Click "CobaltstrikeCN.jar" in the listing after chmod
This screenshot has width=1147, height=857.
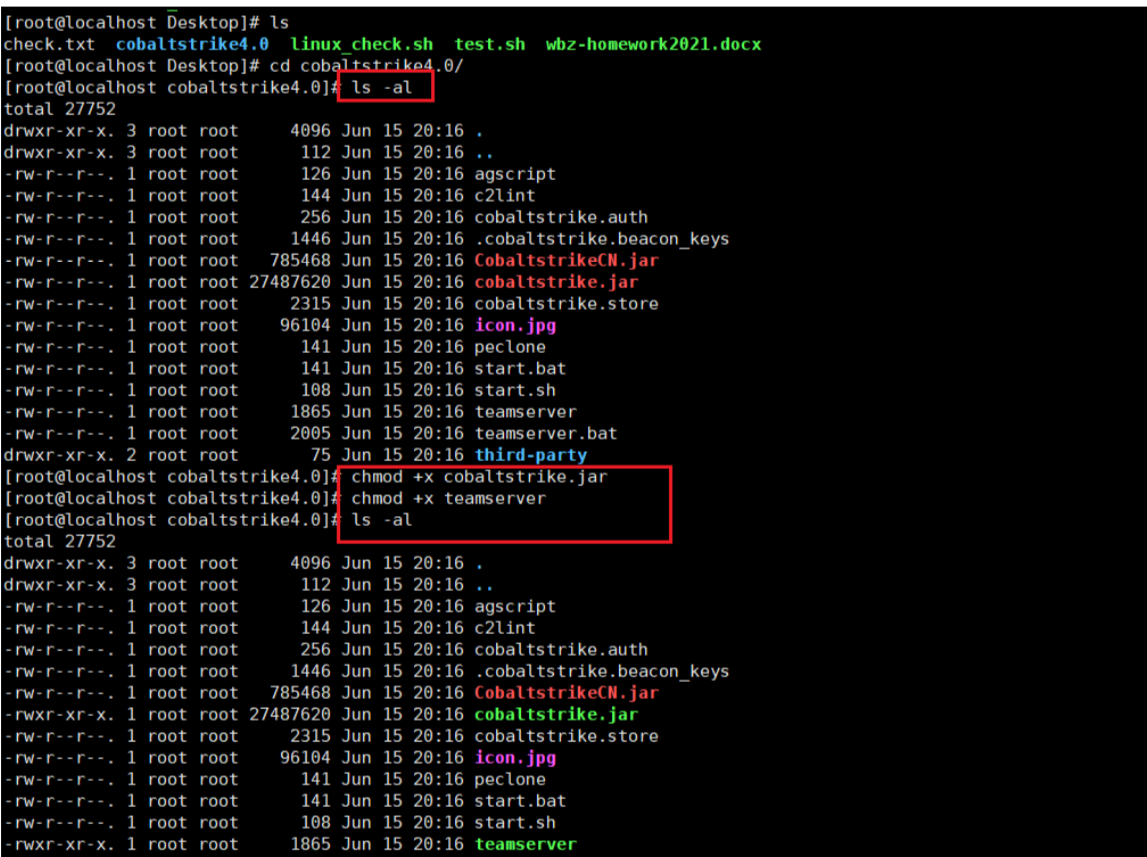tap(566, 693)
